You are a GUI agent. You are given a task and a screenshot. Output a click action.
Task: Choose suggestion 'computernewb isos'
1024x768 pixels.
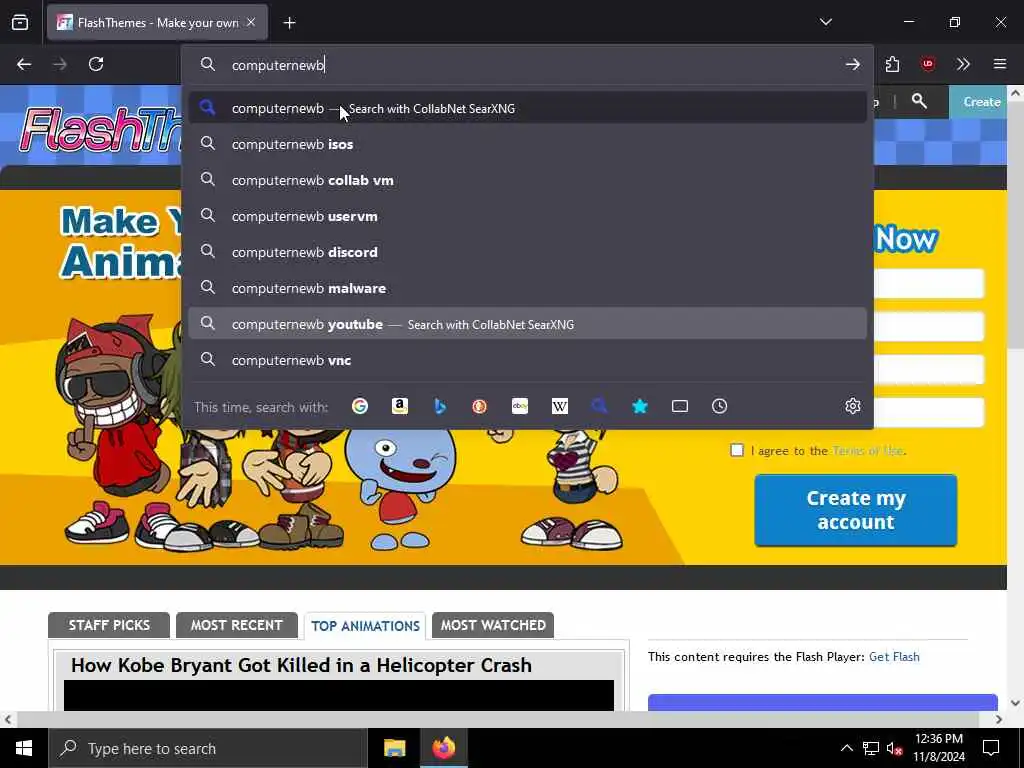pos(528,144)
